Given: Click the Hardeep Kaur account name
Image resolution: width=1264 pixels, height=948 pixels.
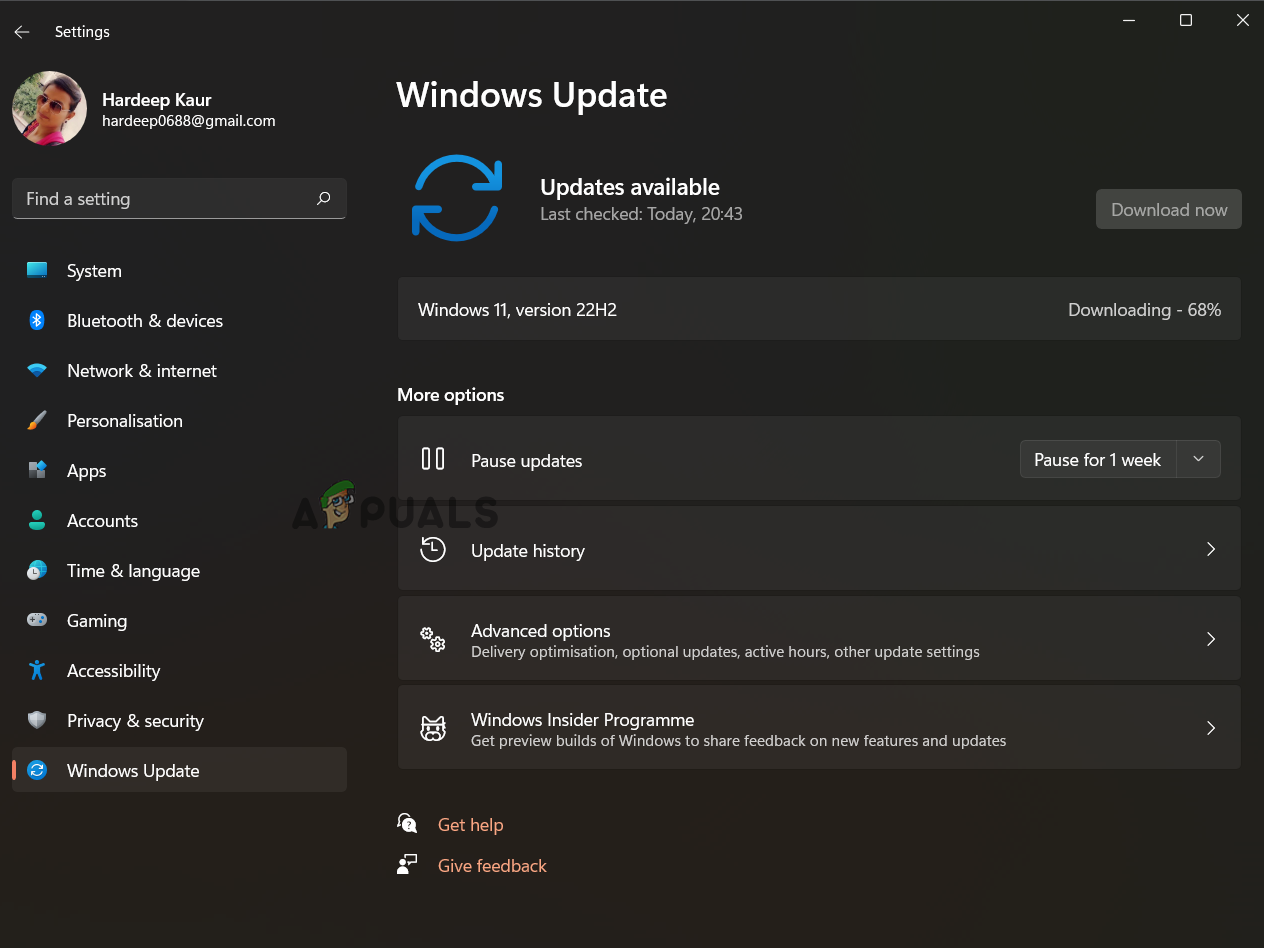Looking at the screenshot, I should point(157,100).
